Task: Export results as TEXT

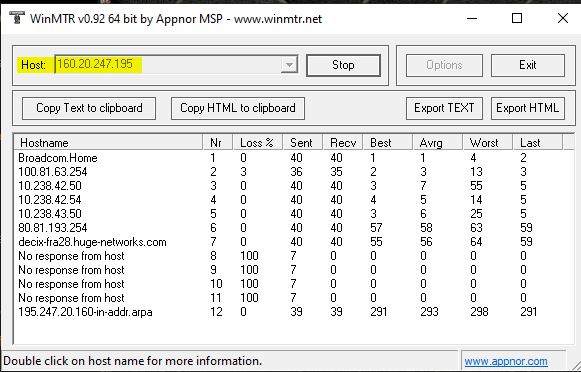Action: pos(444,108)
